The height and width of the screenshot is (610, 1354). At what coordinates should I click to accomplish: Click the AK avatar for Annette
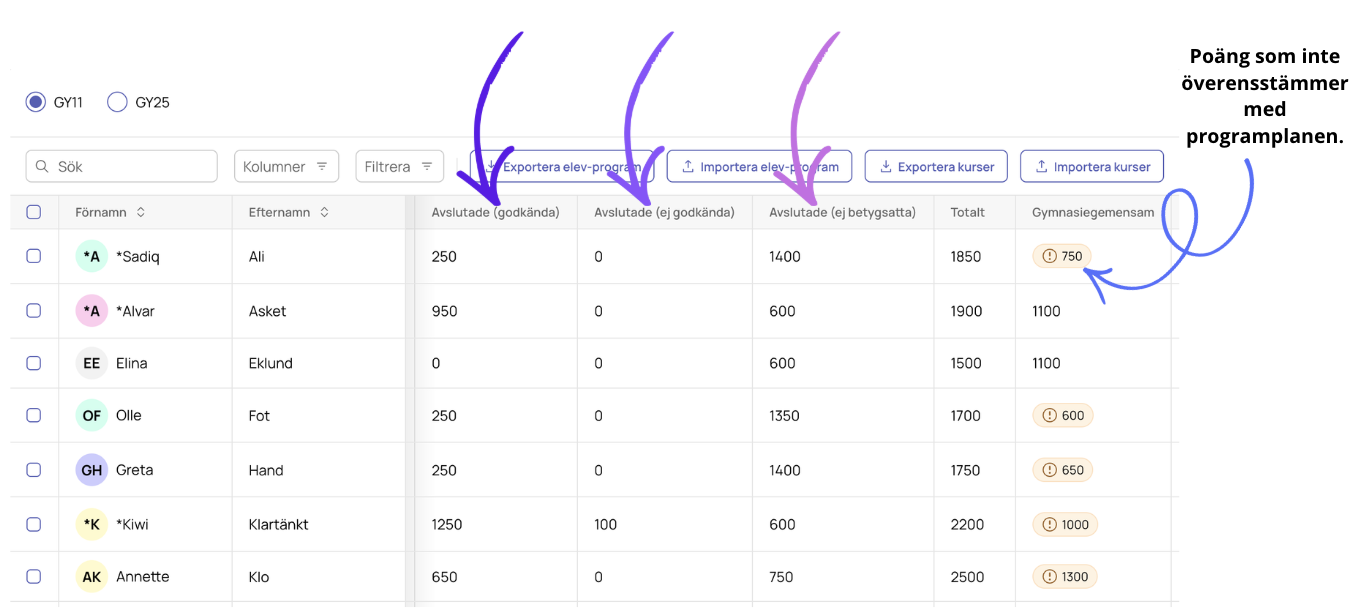[92, 577]
